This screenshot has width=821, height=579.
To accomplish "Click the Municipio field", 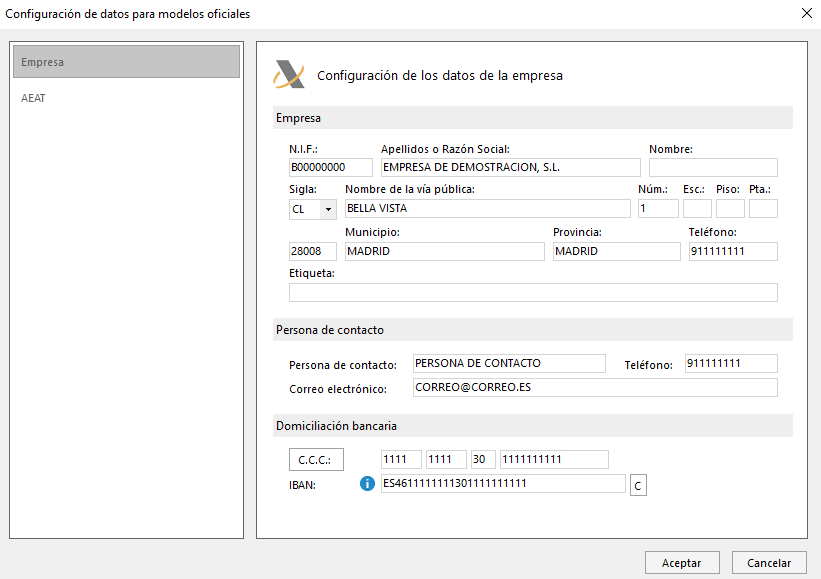I will tap(444, 251).
